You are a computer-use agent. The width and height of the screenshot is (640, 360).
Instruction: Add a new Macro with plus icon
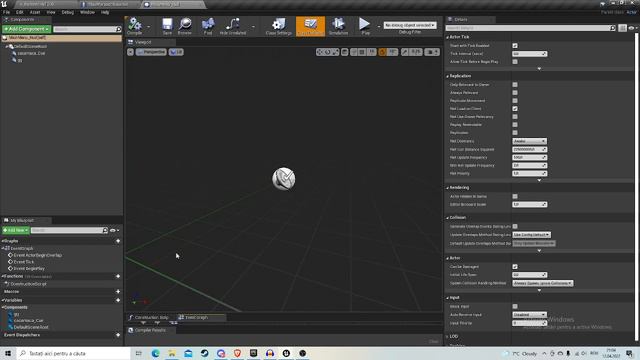click(x=118, y=291)
